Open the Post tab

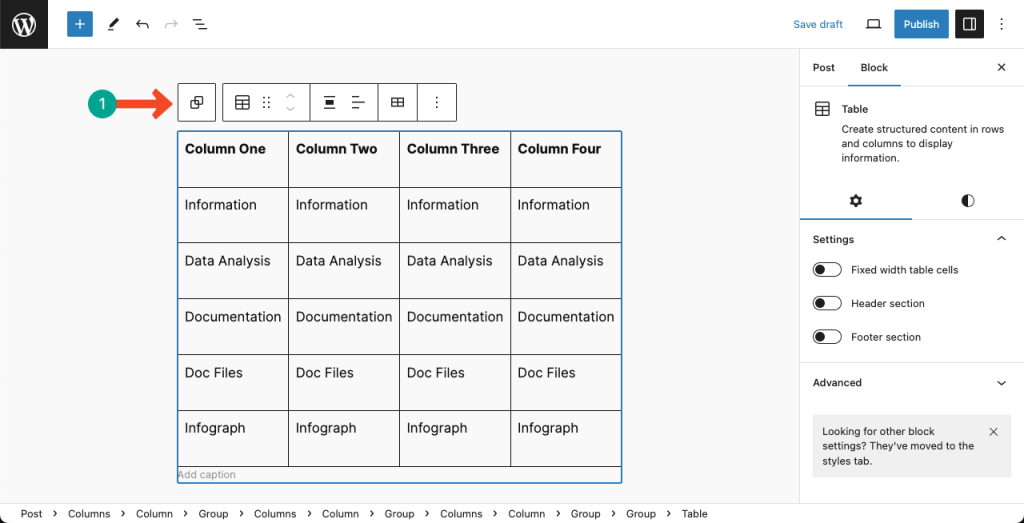(x=824, y=67)
